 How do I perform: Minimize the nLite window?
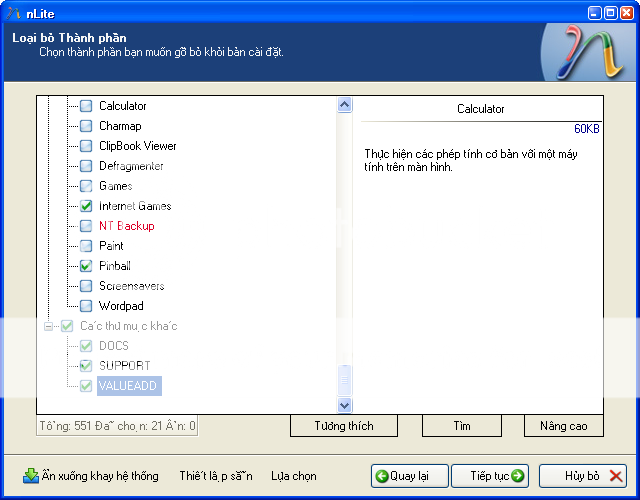click(x=594, y=13)
